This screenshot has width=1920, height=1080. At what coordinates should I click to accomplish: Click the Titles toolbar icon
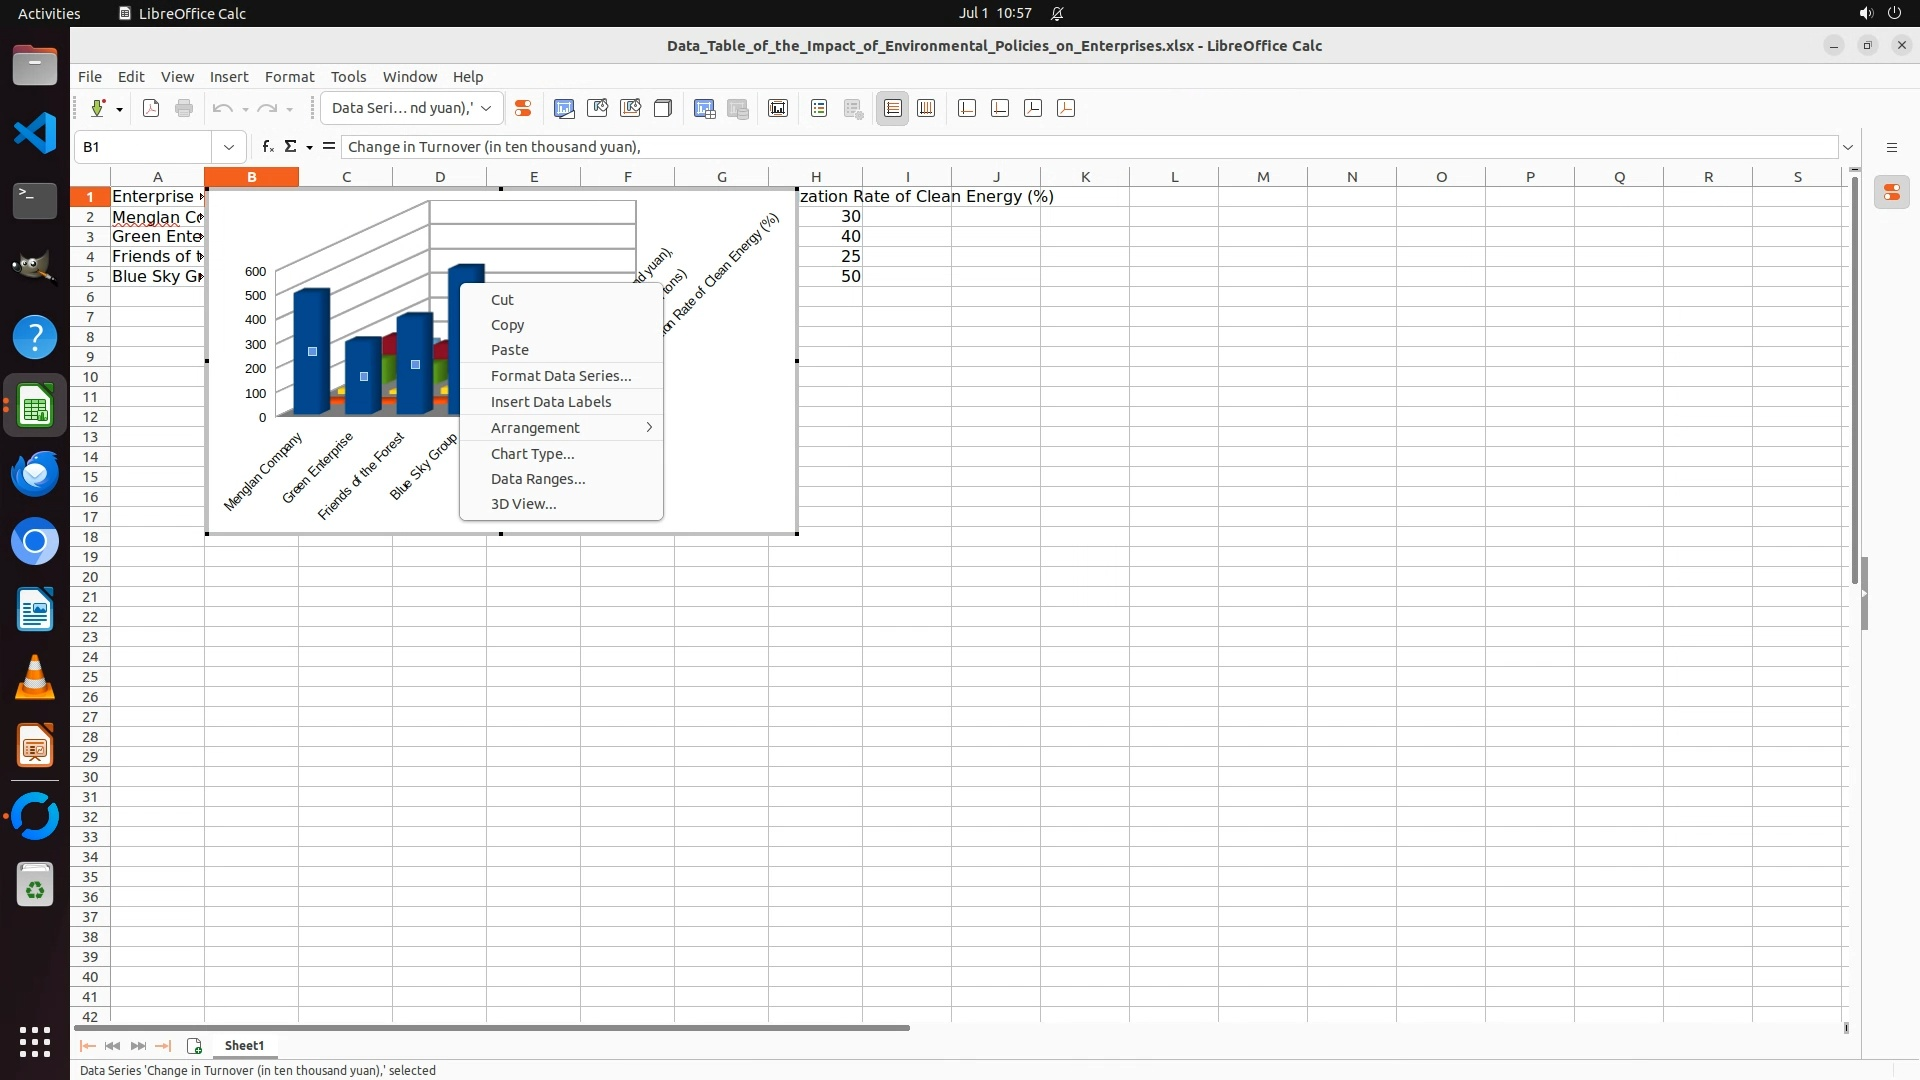[x=778, y=108]
